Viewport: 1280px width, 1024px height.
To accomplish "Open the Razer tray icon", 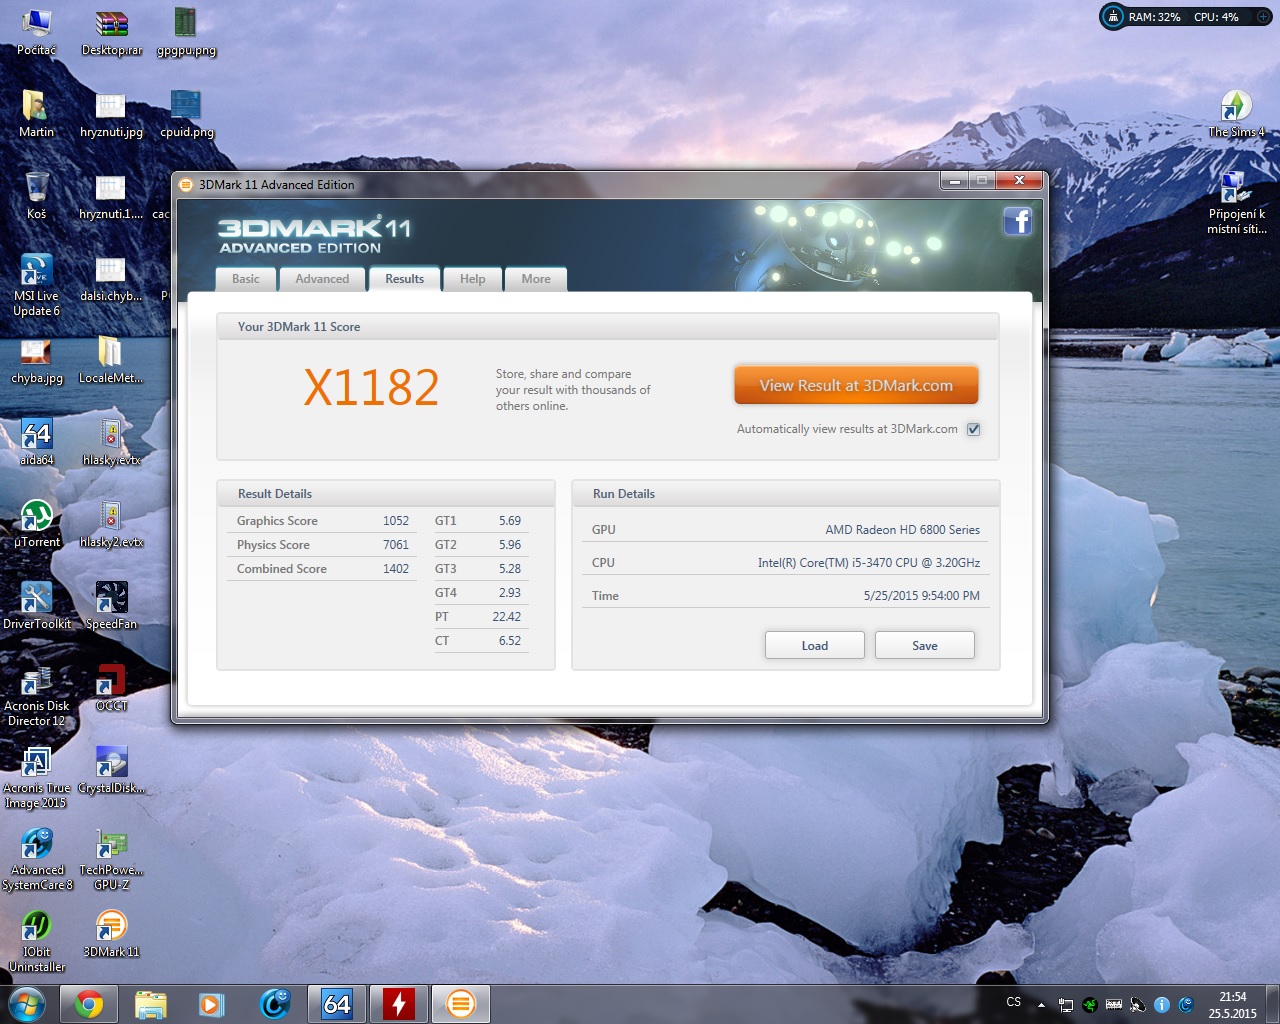I will (x=1090, y=1005).
